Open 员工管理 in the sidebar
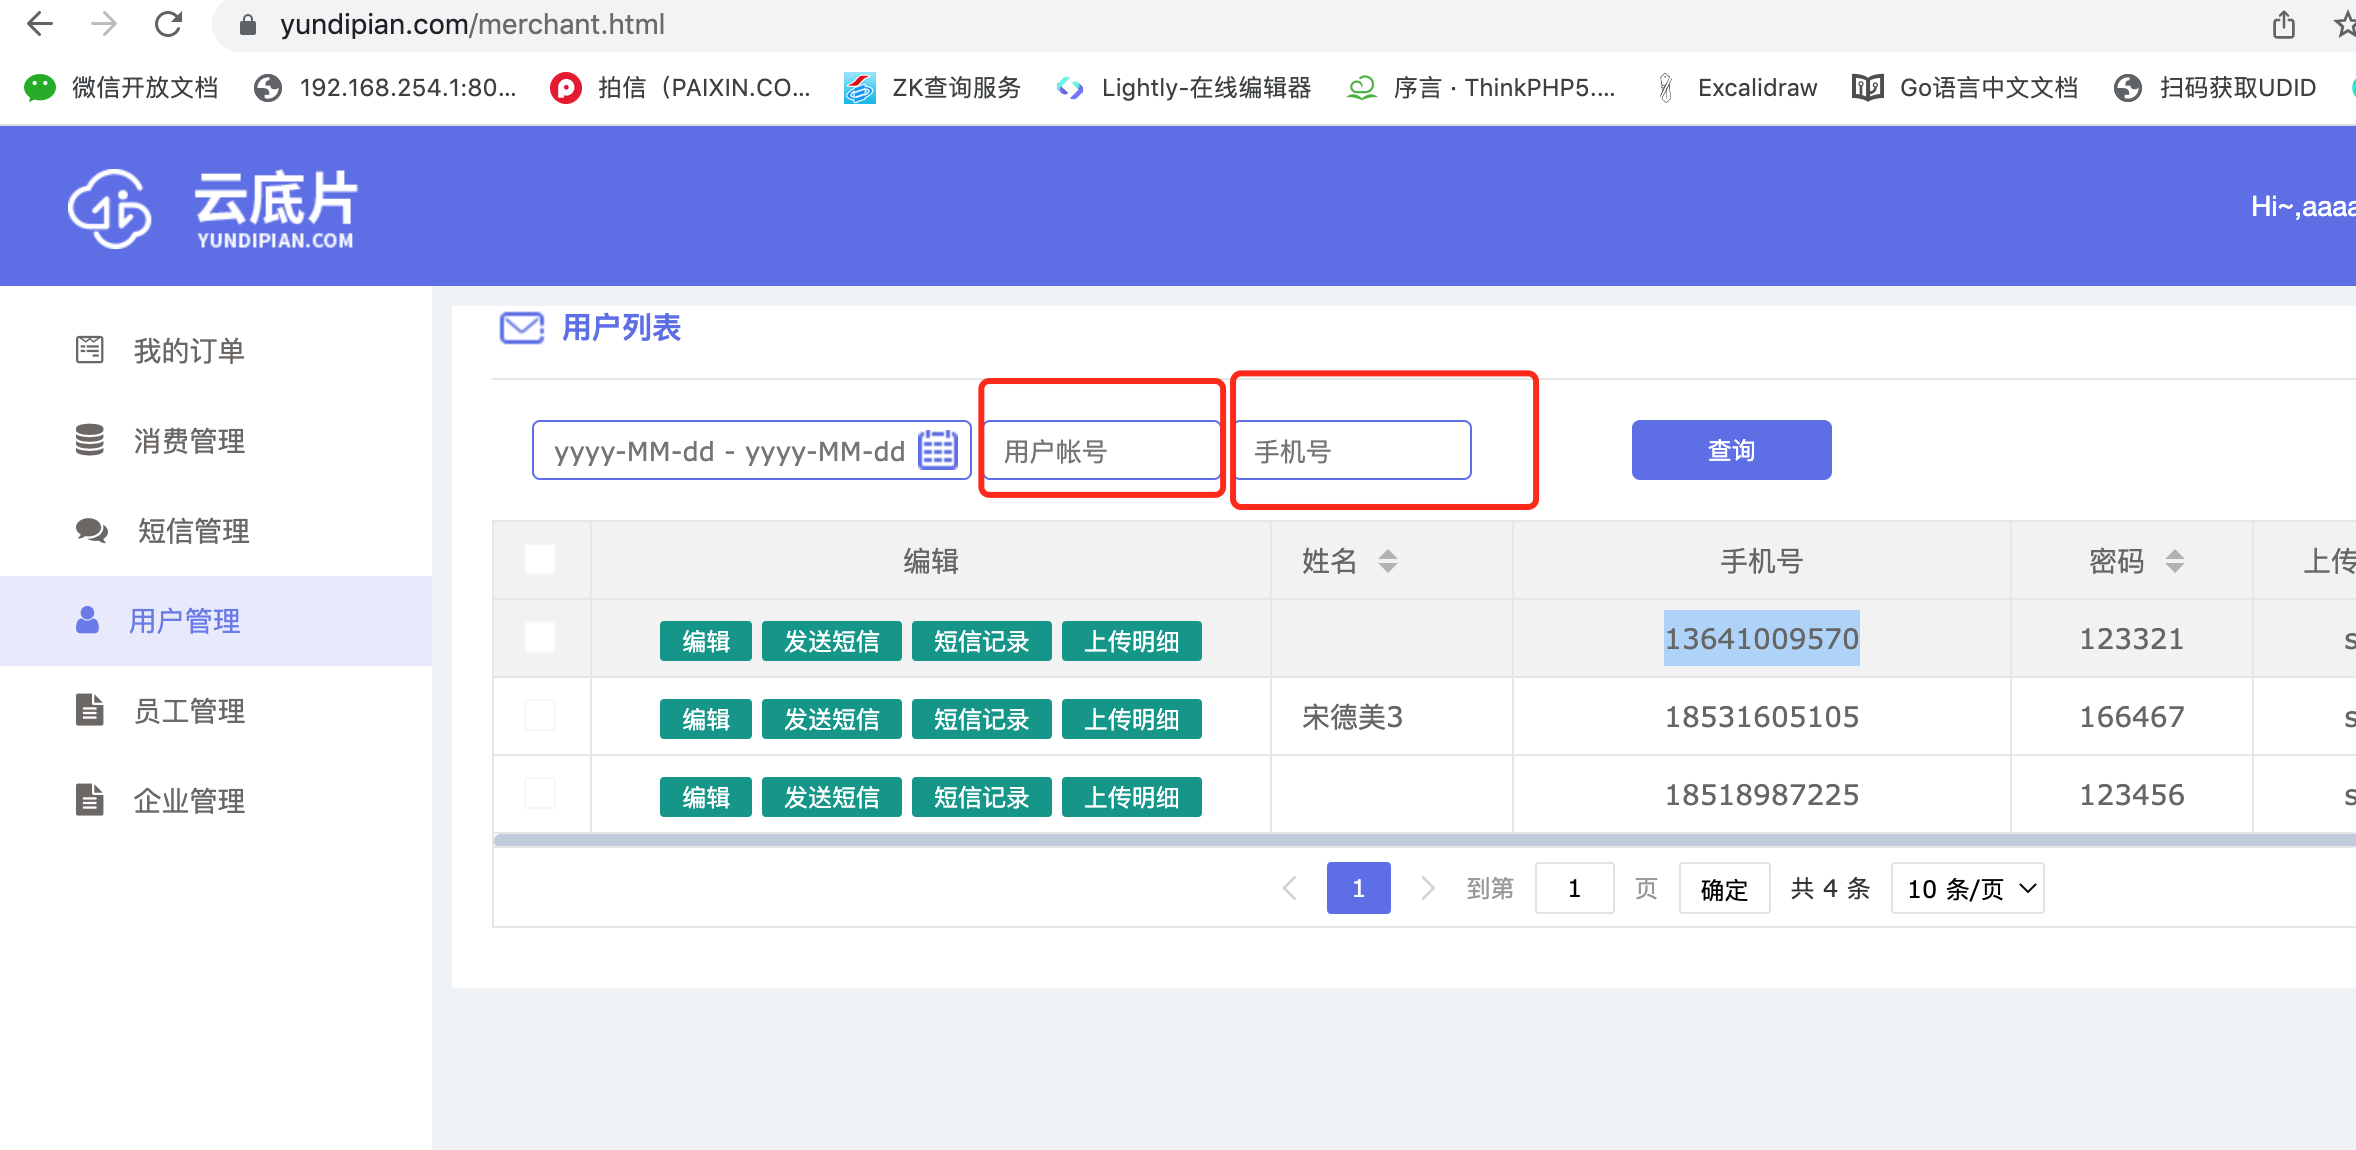This screenshot has height=1150, width=2356. pos(188,711)
